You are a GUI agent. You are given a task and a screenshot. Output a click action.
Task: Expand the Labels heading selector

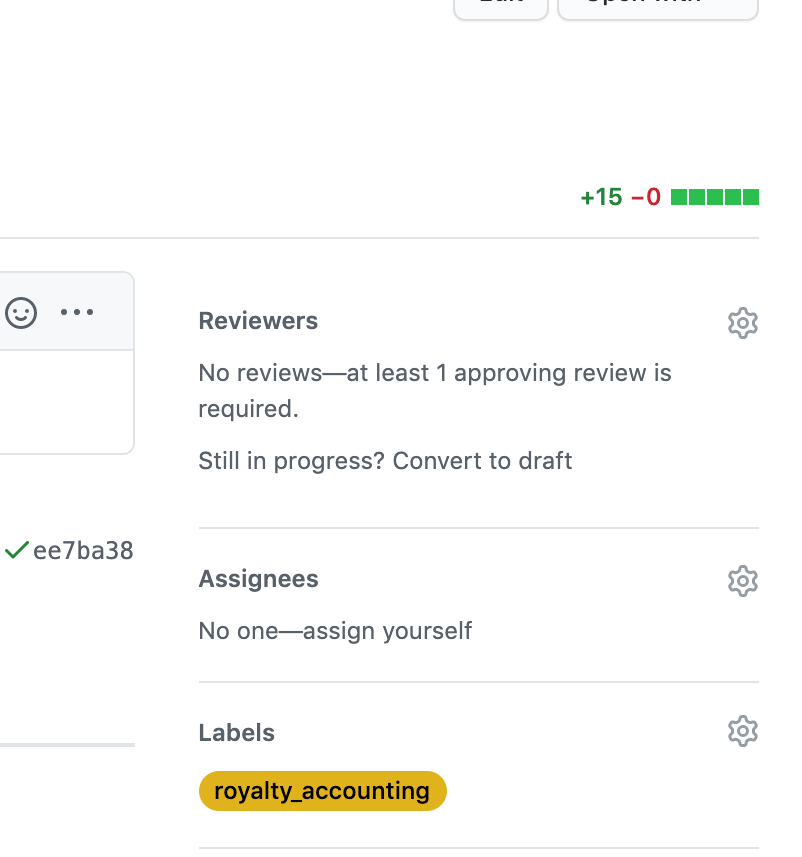tap(237, 733)
